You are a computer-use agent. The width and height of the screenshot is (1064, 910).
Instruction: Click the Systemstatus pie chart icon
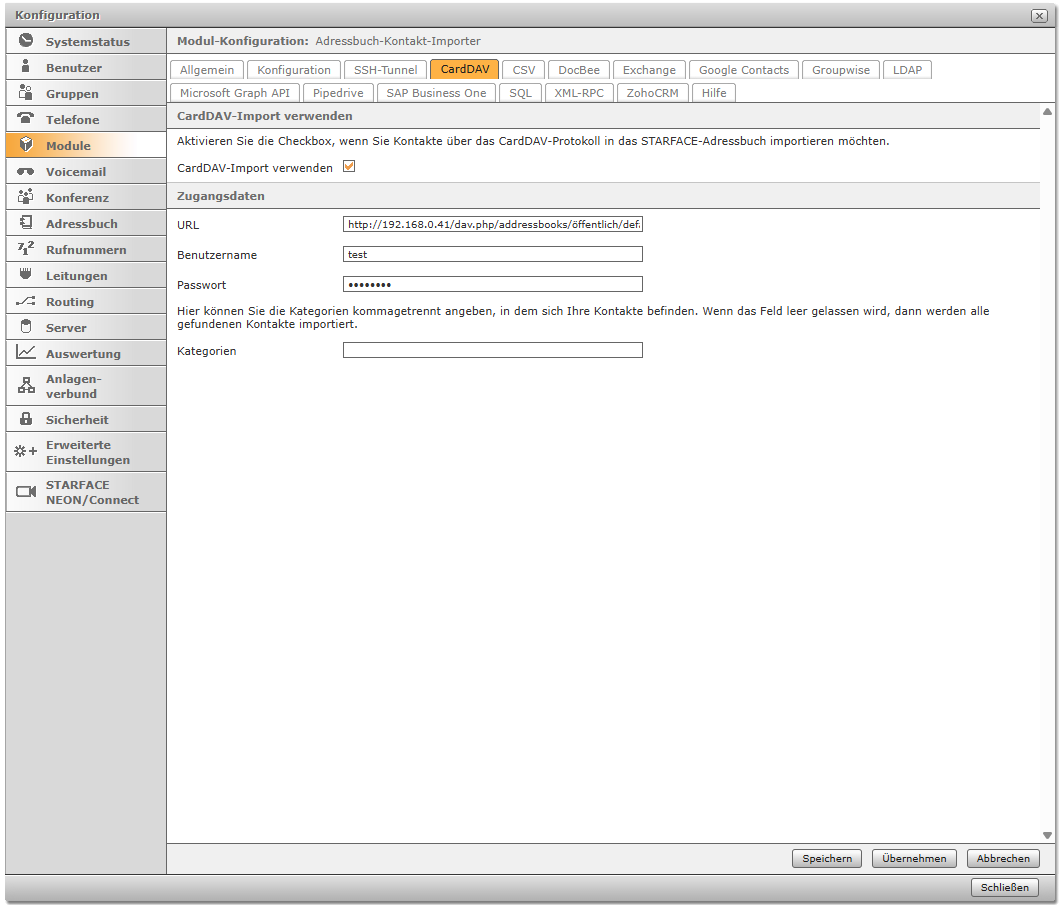coord(26,41)
